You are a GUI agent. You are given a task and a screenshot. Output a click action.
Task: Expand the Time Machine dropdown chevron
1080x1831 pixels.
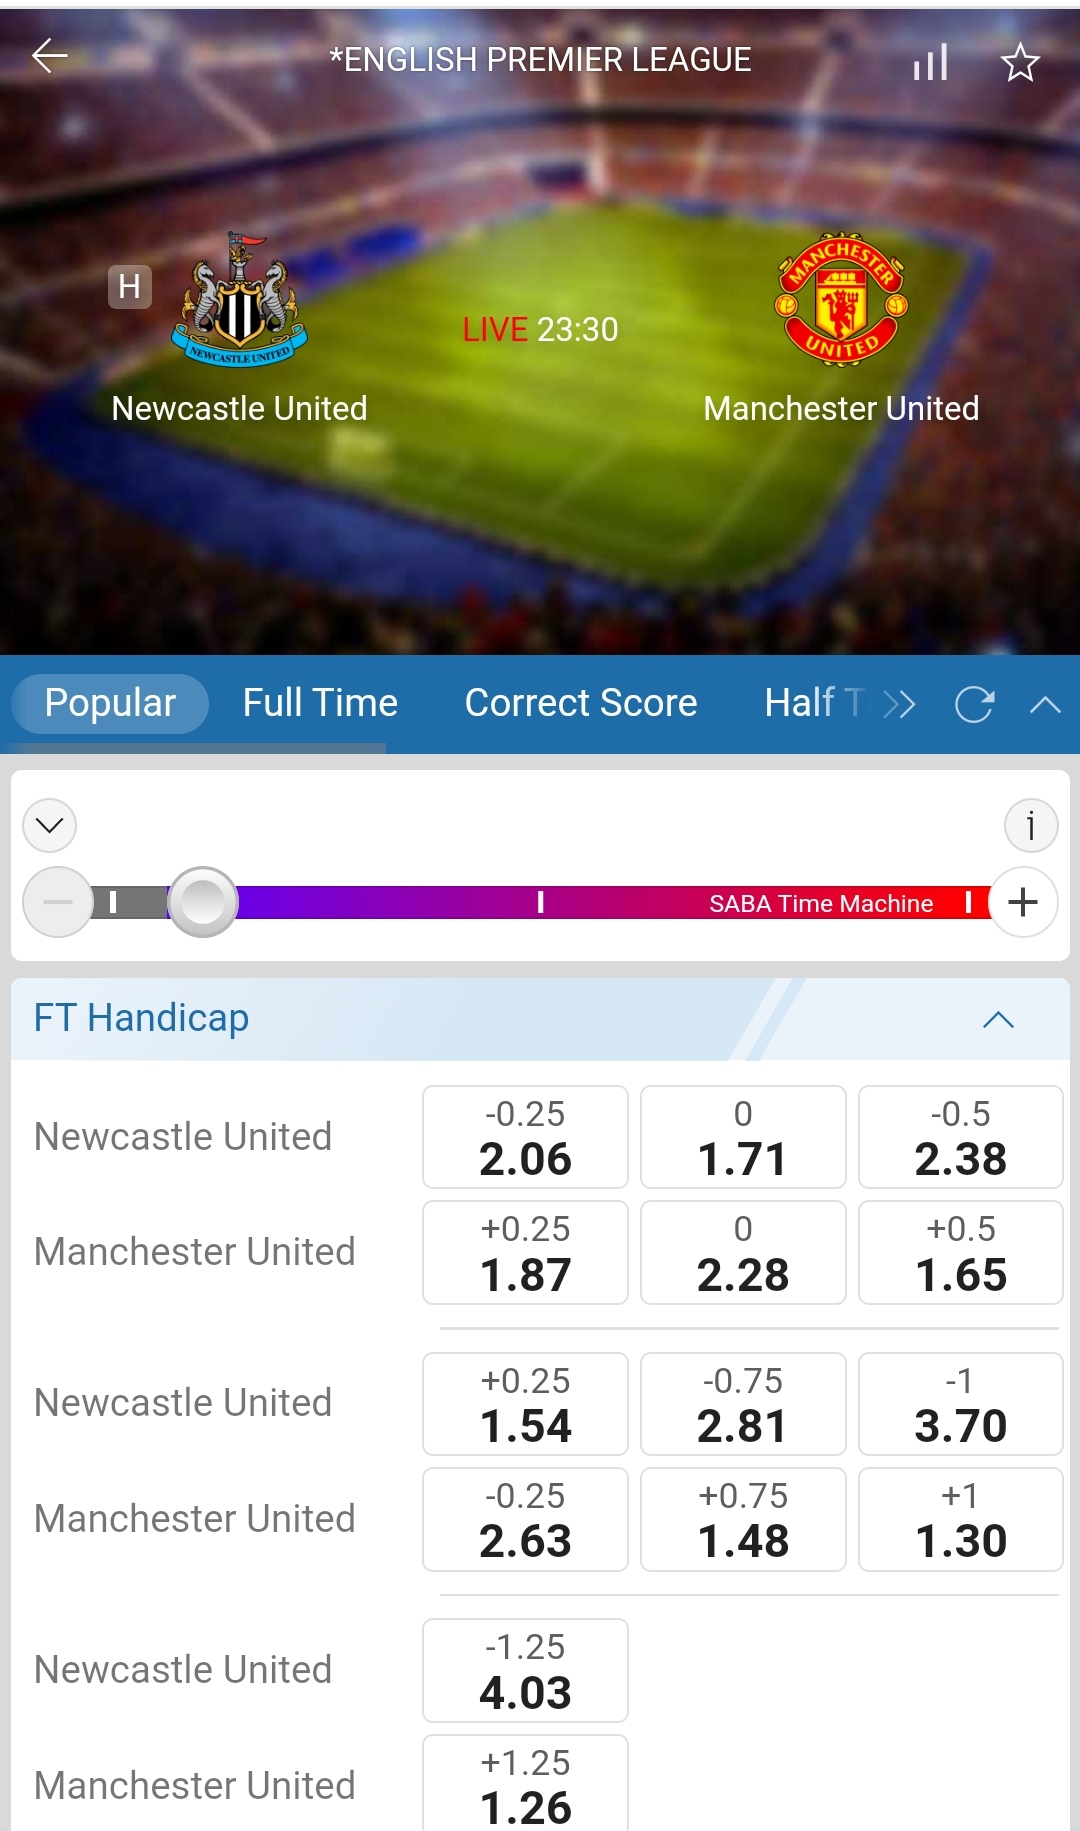50,826
